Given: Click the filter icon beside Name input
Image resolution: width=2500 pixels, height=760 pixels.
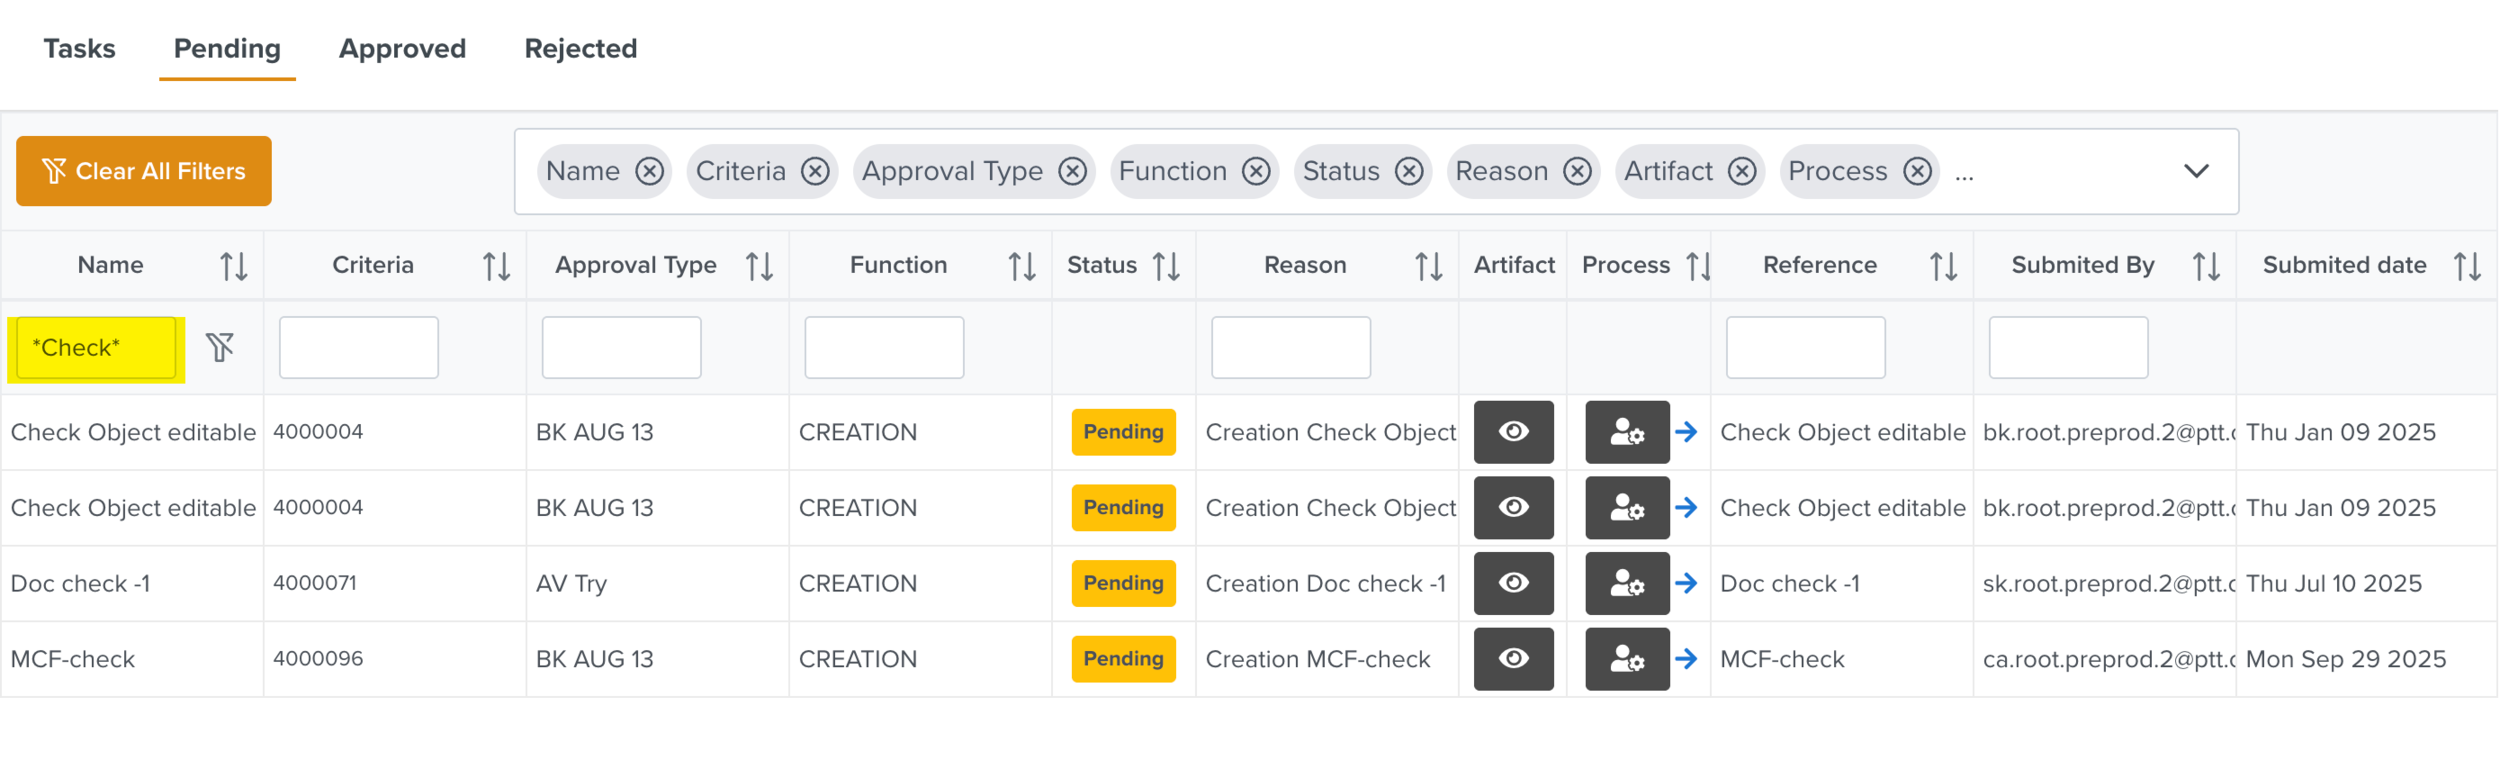Looking at the screenshot, I should coord(219,347).
